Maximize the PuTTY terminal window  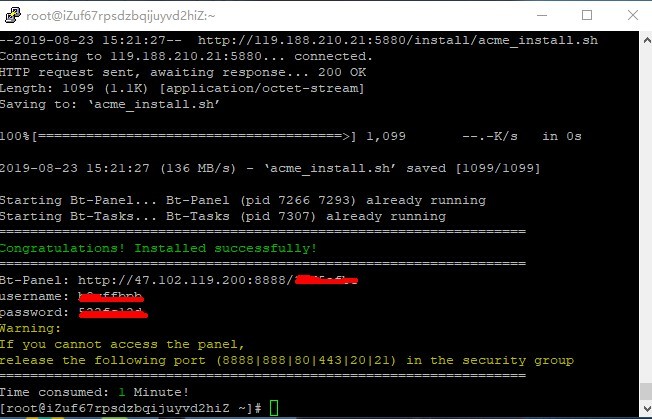(587, 15)
